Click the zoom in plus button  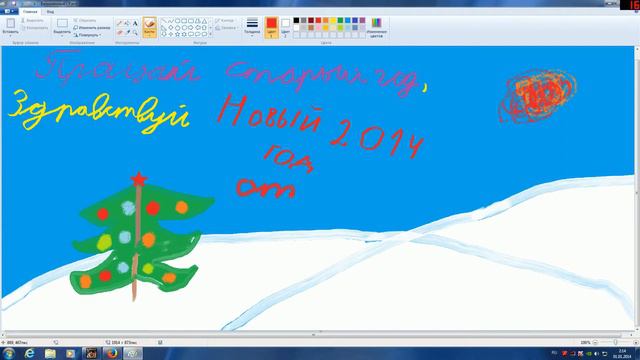[x=635, y=342]
